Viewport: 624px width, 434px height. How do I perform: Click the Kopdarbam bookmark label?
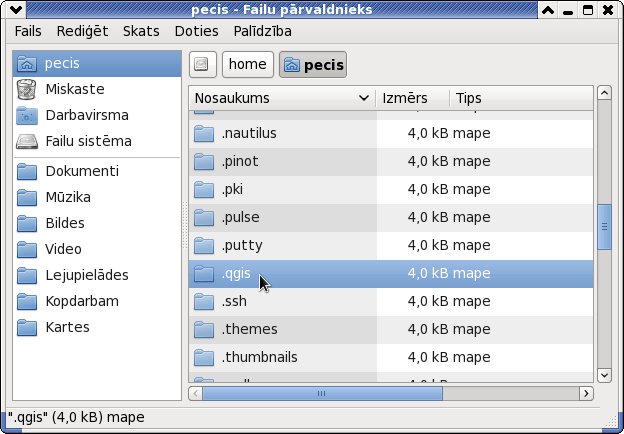click(x=82, y=302)
